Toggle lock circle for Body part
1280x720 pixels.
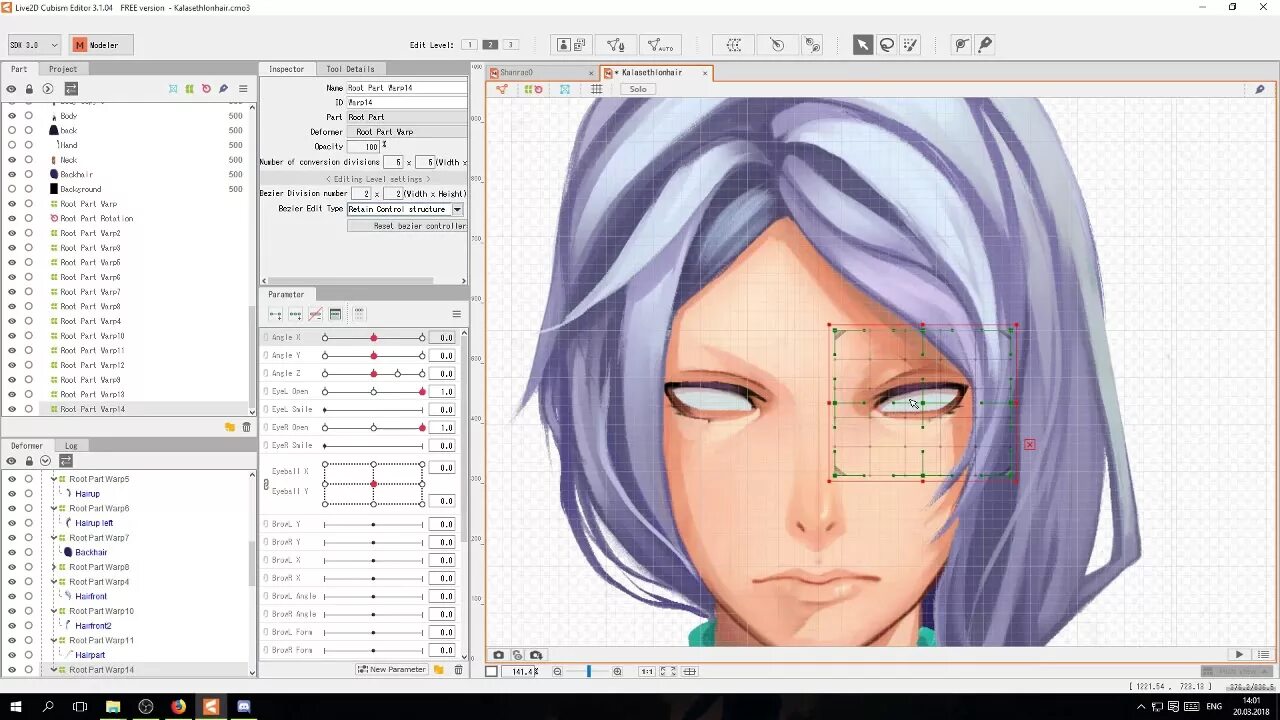pyautogui.click(x=28, y=116)
